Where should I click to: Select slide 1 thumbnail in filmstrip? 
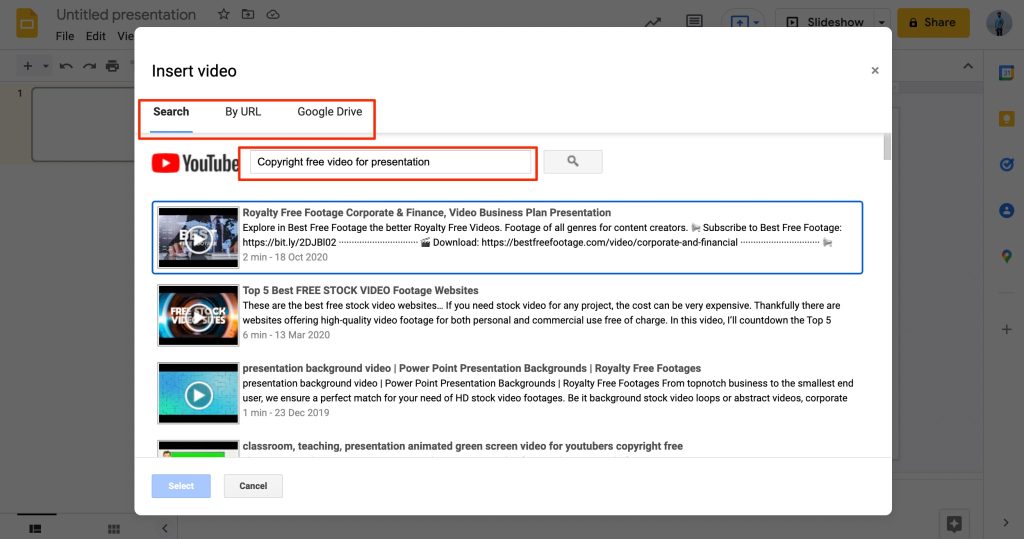[x=83, y=124]
